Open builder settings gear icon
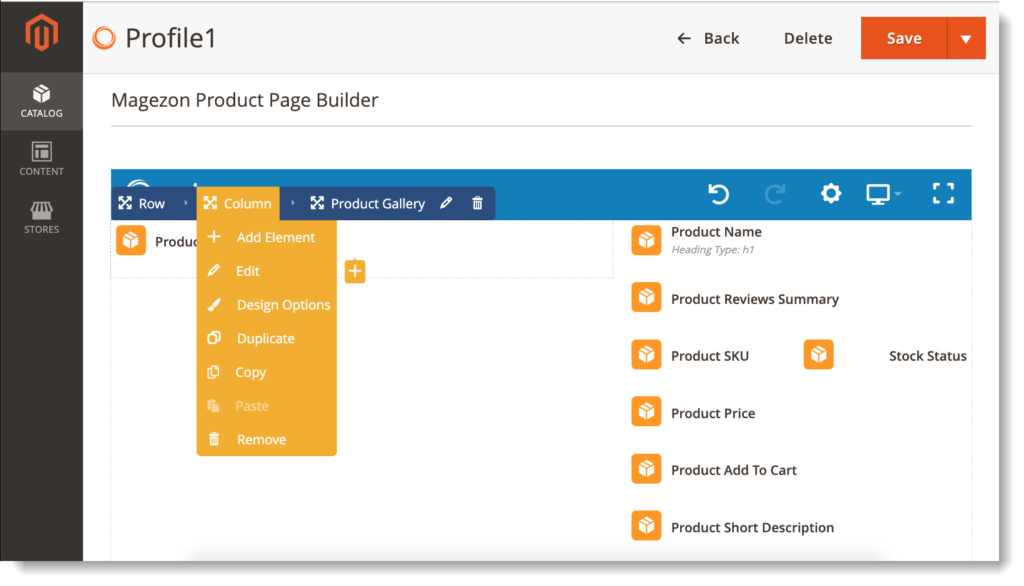 click(x=831, y=193)
